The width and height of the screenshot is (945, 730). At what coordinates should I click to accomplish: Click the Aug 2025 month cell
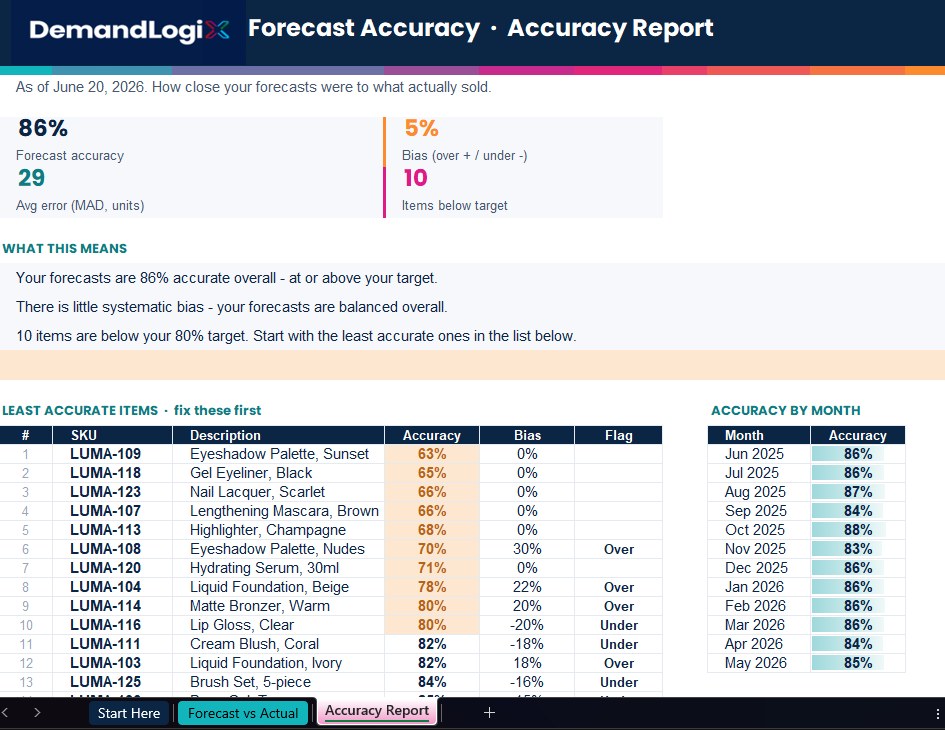pyautogui.click(x=759, y=492)
